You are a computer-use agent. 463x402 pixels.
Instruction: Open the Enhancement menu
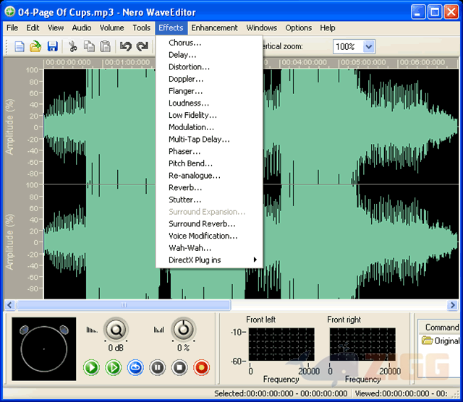point(214,28)
